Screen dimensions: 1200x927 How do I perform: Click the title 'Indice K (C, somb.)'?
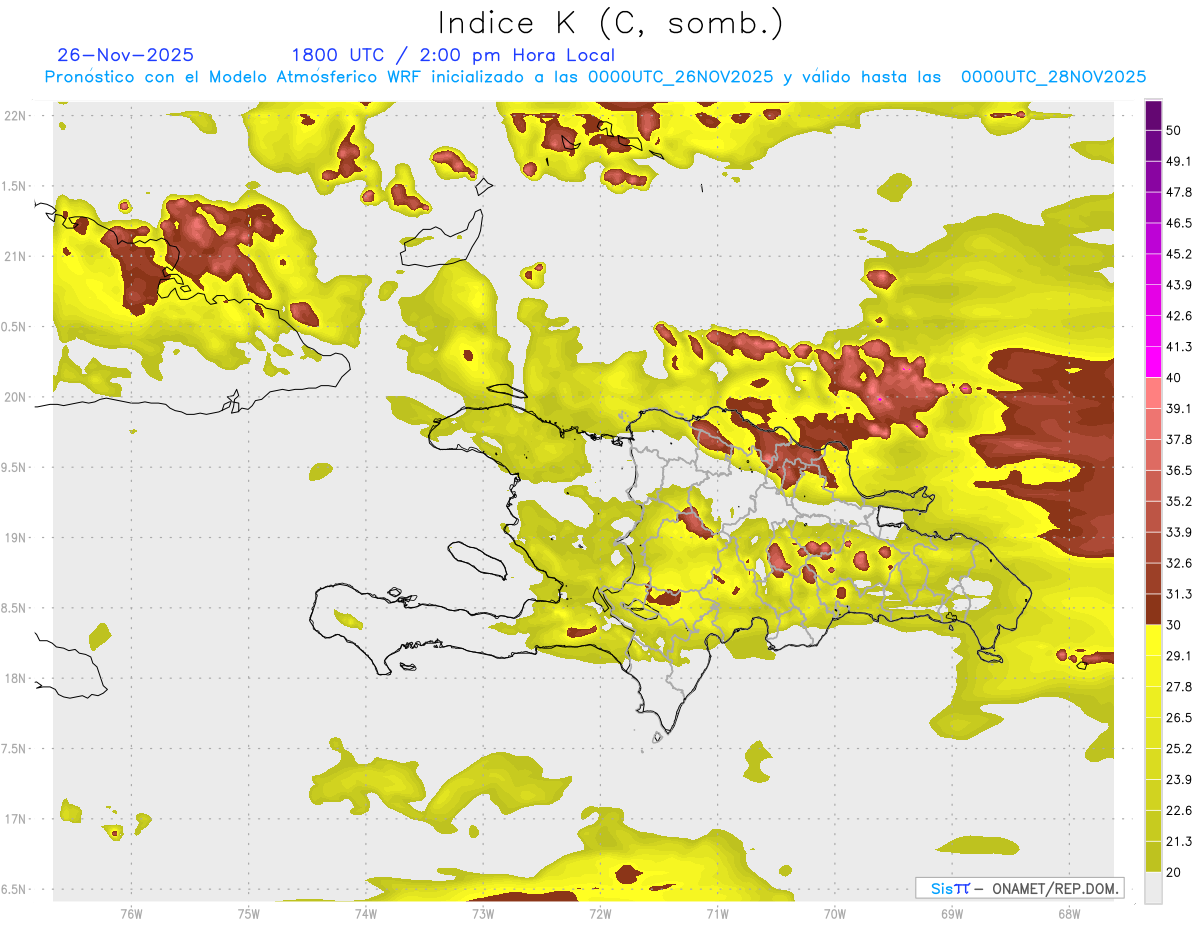[610, 23]
